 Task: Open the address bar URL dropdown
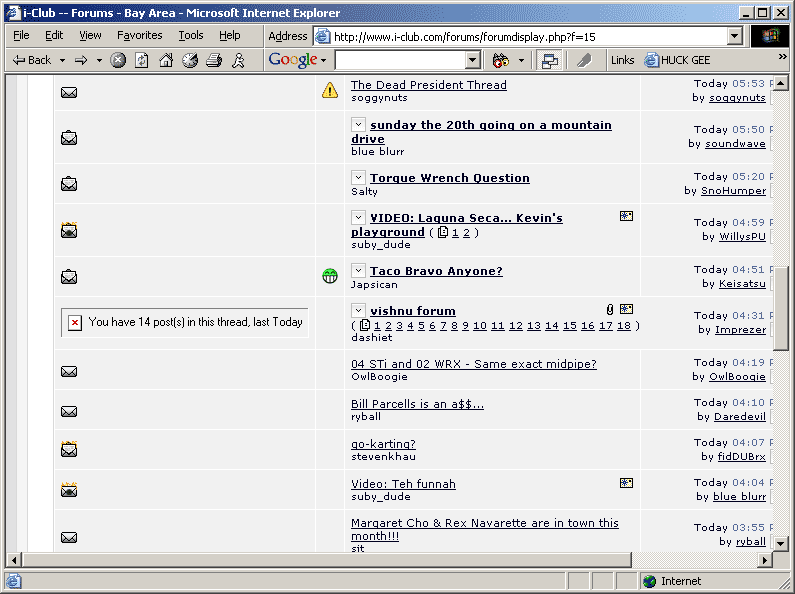click(x=734, y=36)
